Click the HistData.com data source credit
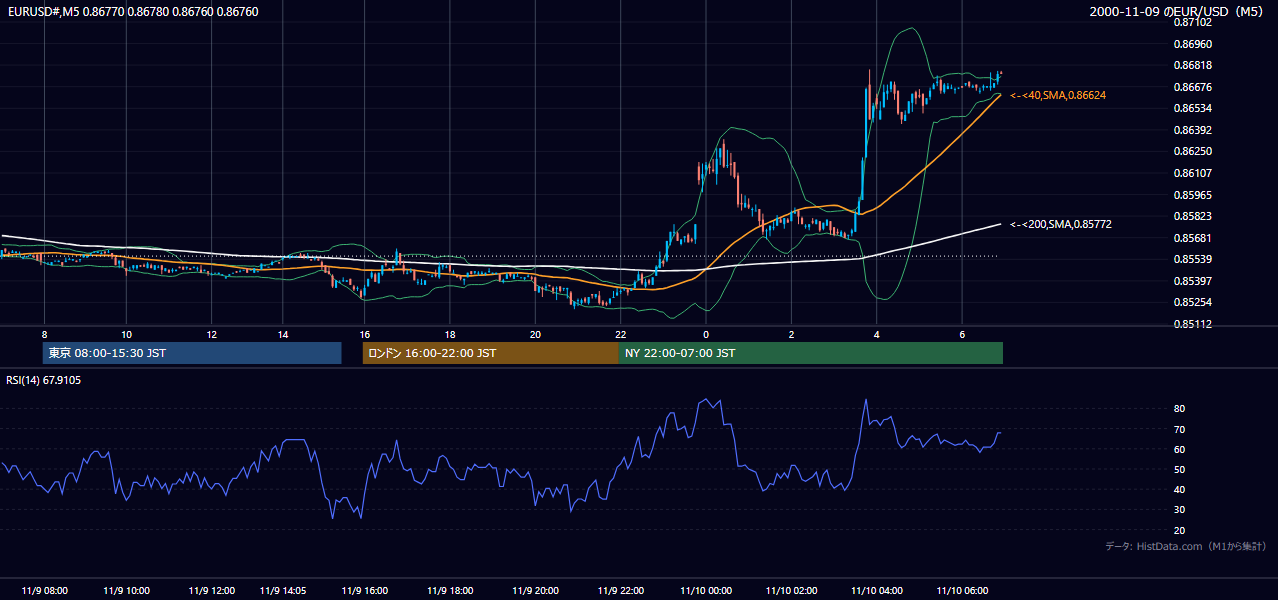Viewport: 1278px width, 600px height. (1185, 546)
